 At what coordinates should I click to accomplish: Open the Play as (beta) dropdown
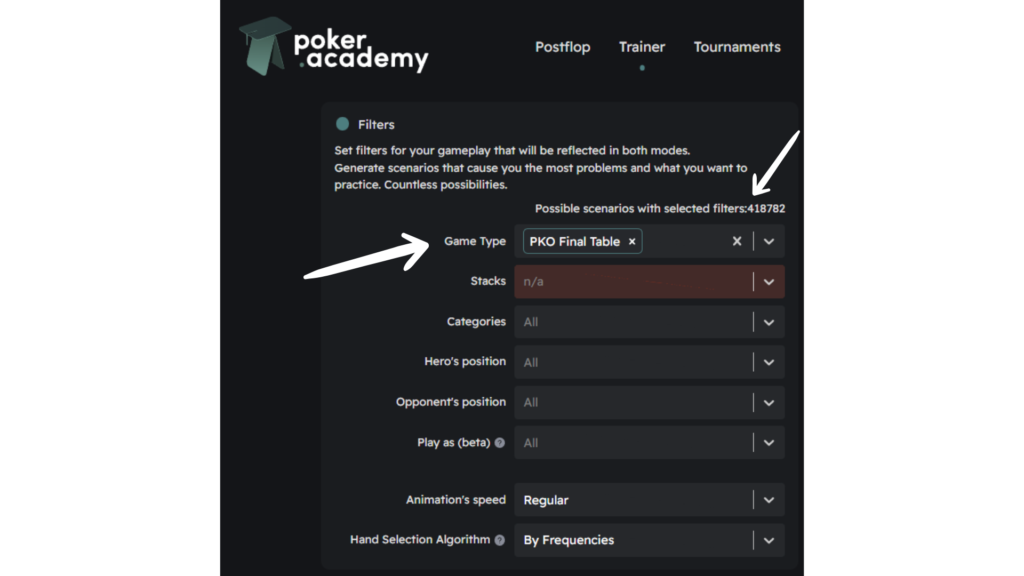(x=769, y=442)
